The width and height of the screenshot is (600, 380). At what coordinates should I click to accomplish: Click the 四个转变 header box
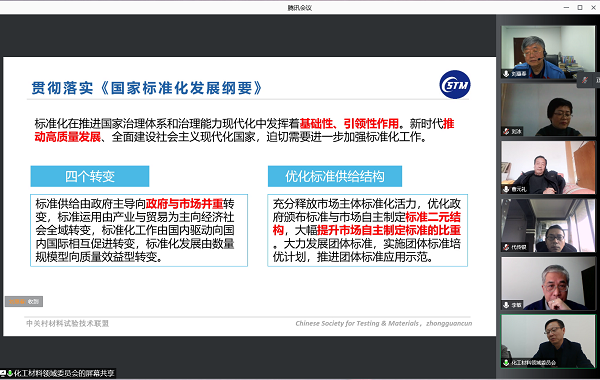tap(90, 176)
